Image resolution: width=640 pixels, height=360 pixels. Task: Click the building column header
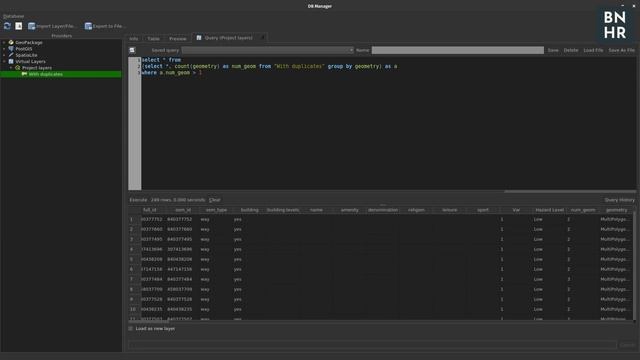tap(249, 210)
